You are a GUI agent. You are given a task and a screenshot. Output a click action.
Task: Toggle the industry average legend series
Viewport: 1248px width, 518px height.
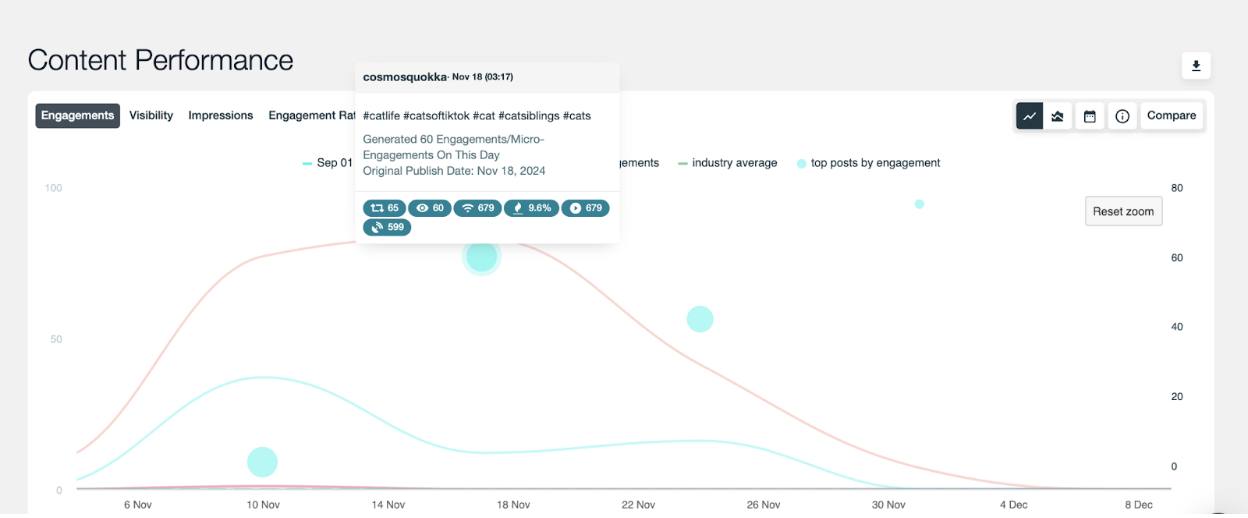(727, 163)
